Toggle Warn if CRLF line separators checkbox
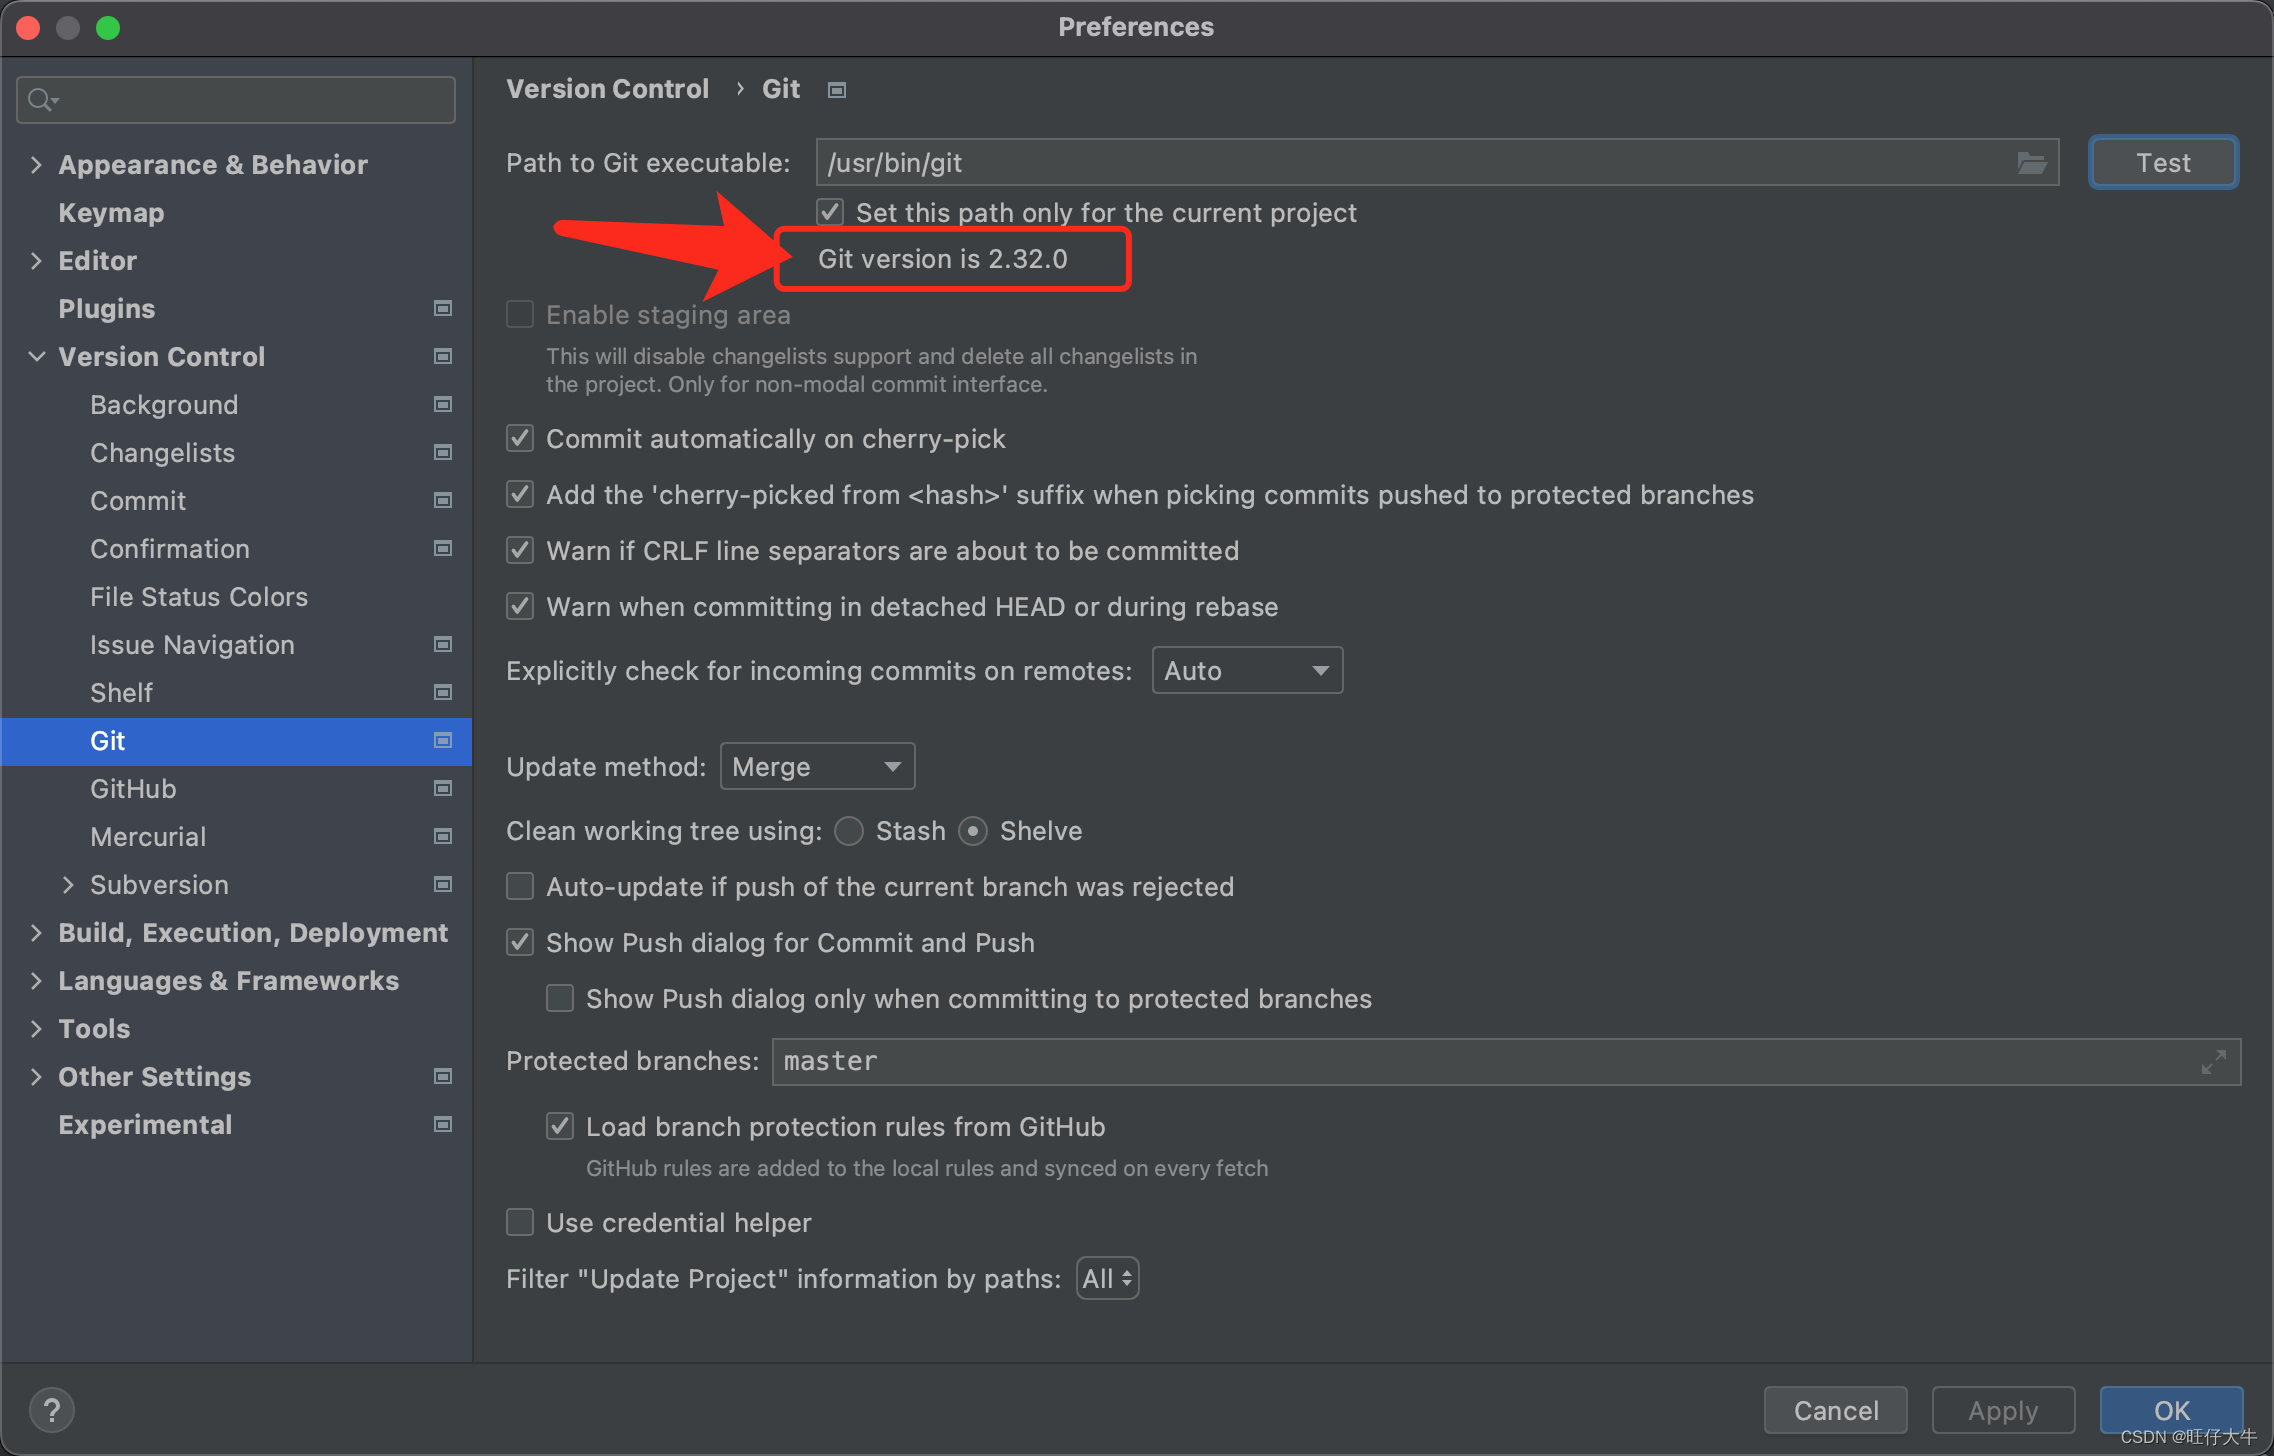 [x=525, y=549]
